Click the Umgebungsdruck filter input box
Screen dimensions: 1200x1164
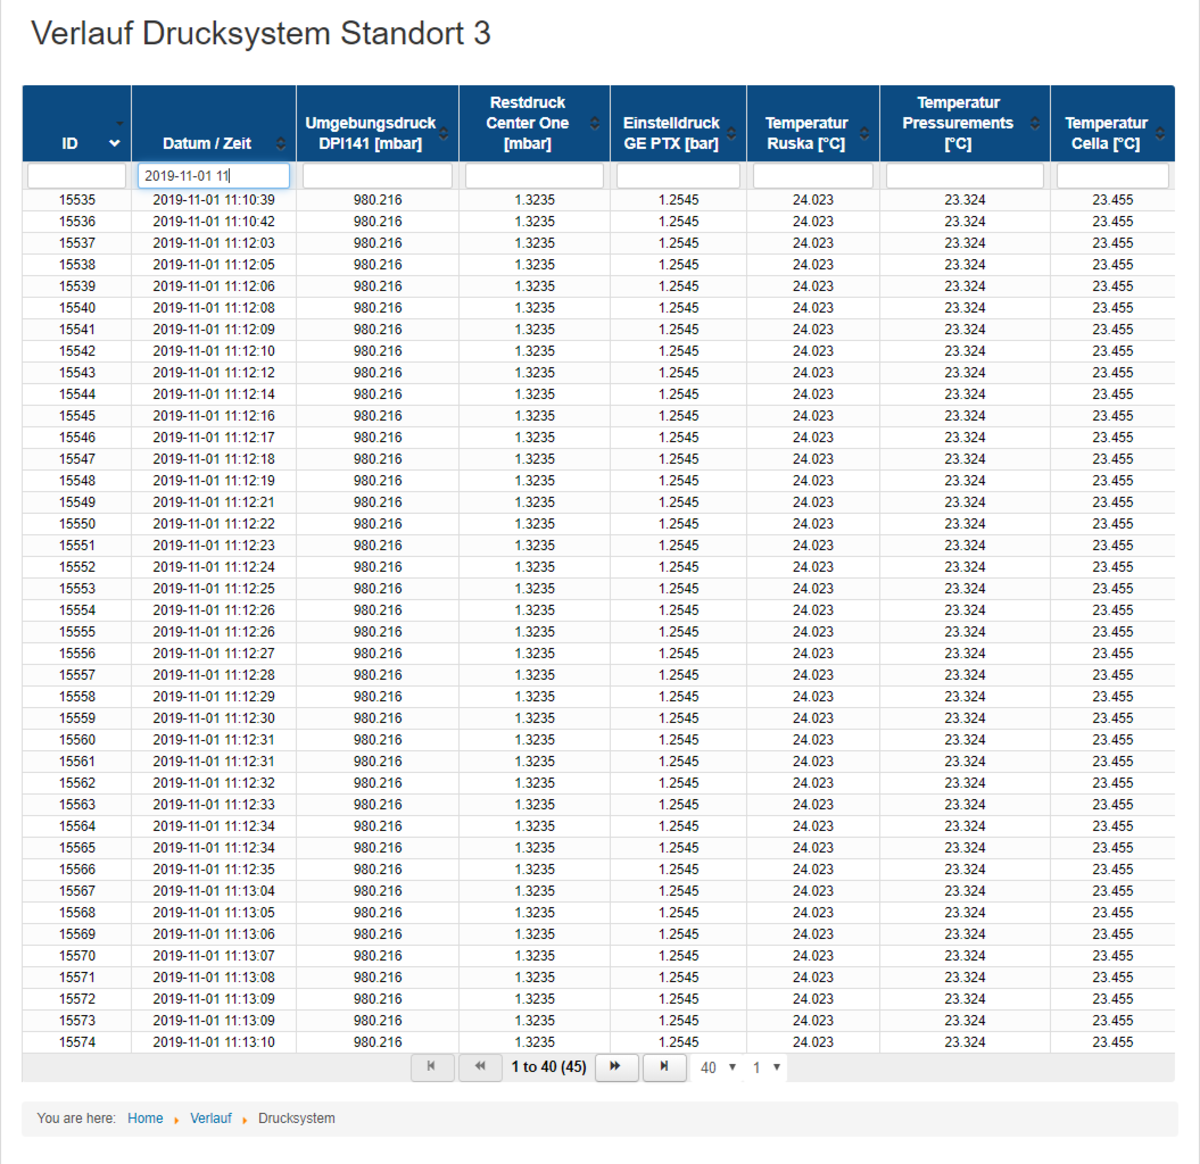377,176
